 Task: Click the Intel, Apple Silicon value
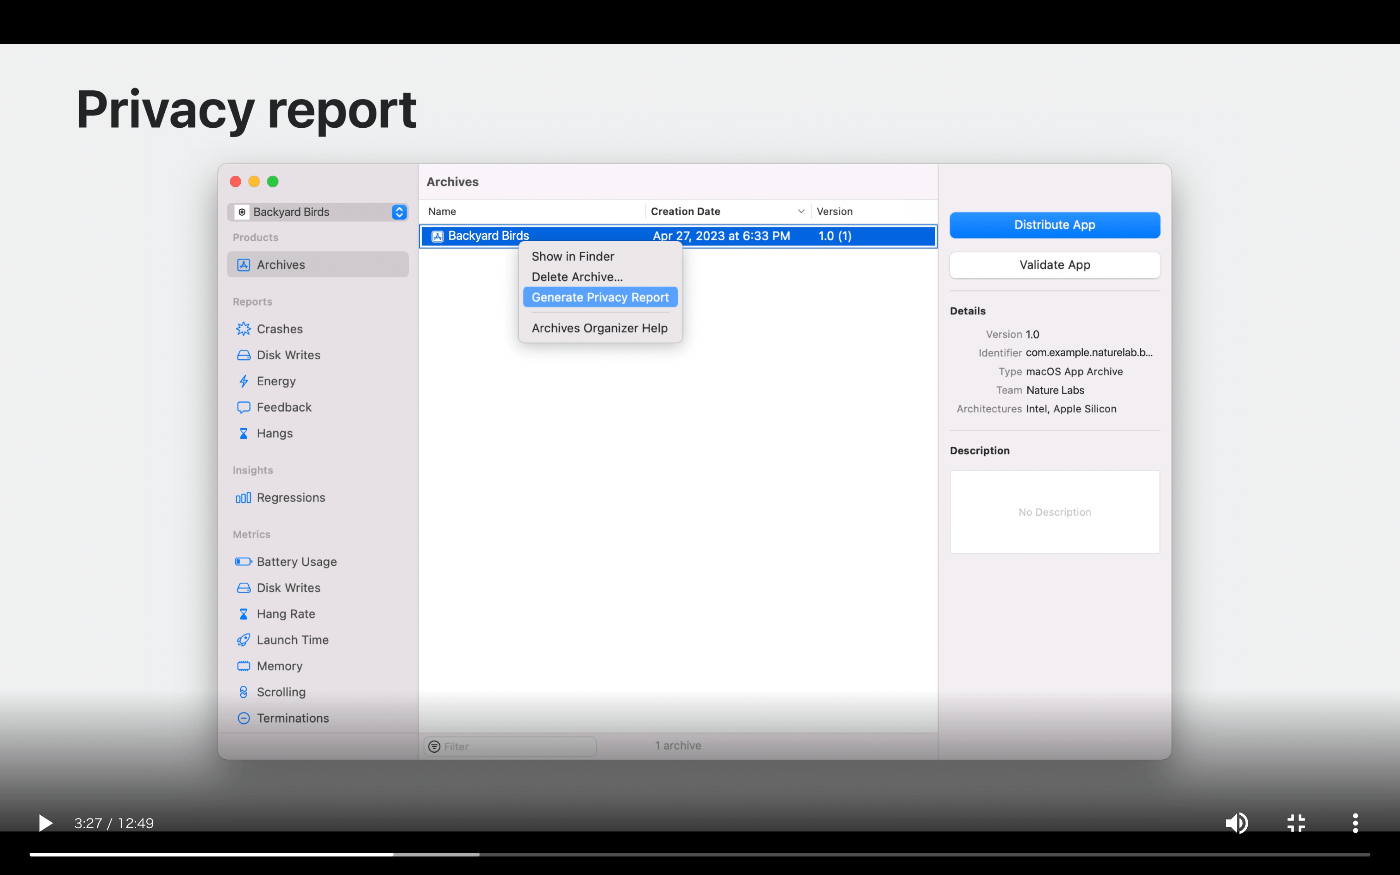point(1071,409)
